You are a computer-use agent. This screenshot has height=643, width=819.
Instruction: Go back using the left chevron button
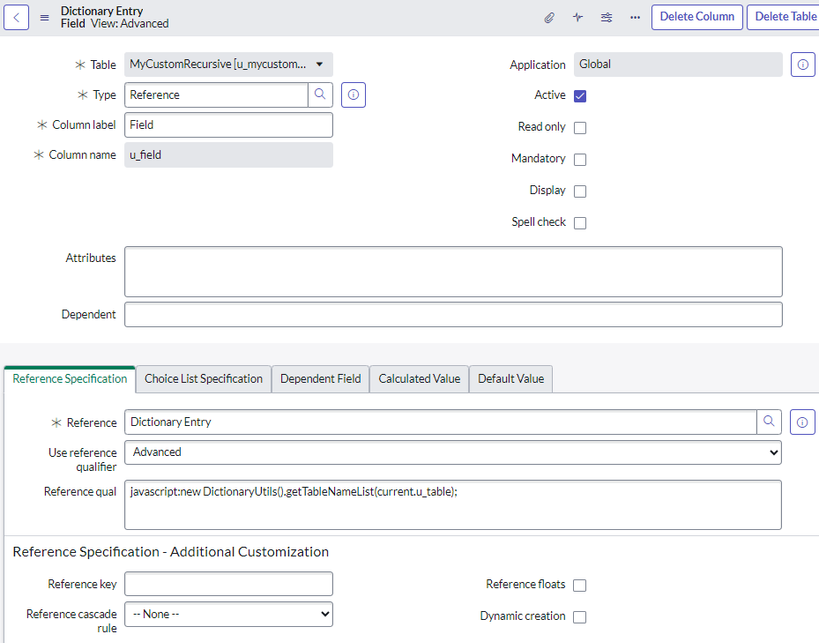[x=16, y=17]
